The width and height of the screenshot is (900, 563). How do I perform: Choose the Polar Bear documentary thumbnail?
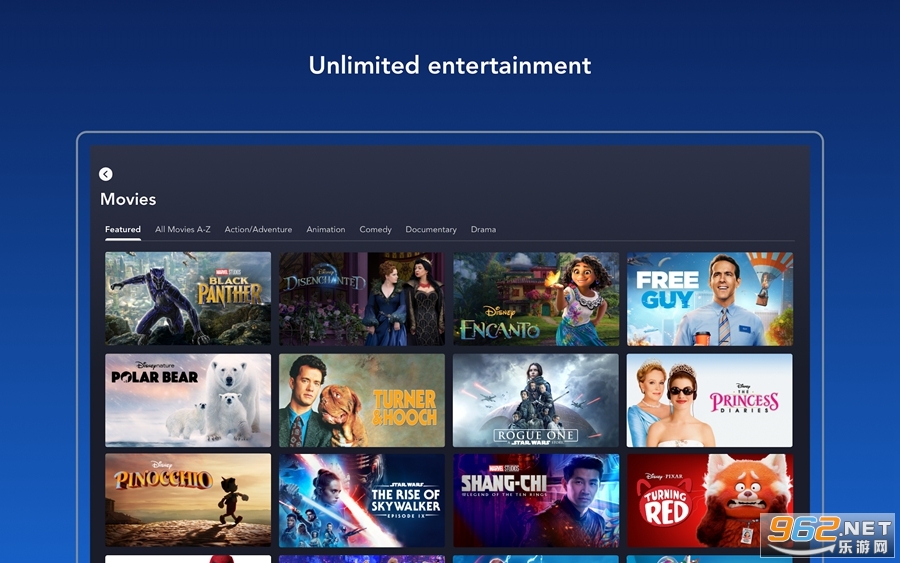pyautogui.click(x=188, y=400)
